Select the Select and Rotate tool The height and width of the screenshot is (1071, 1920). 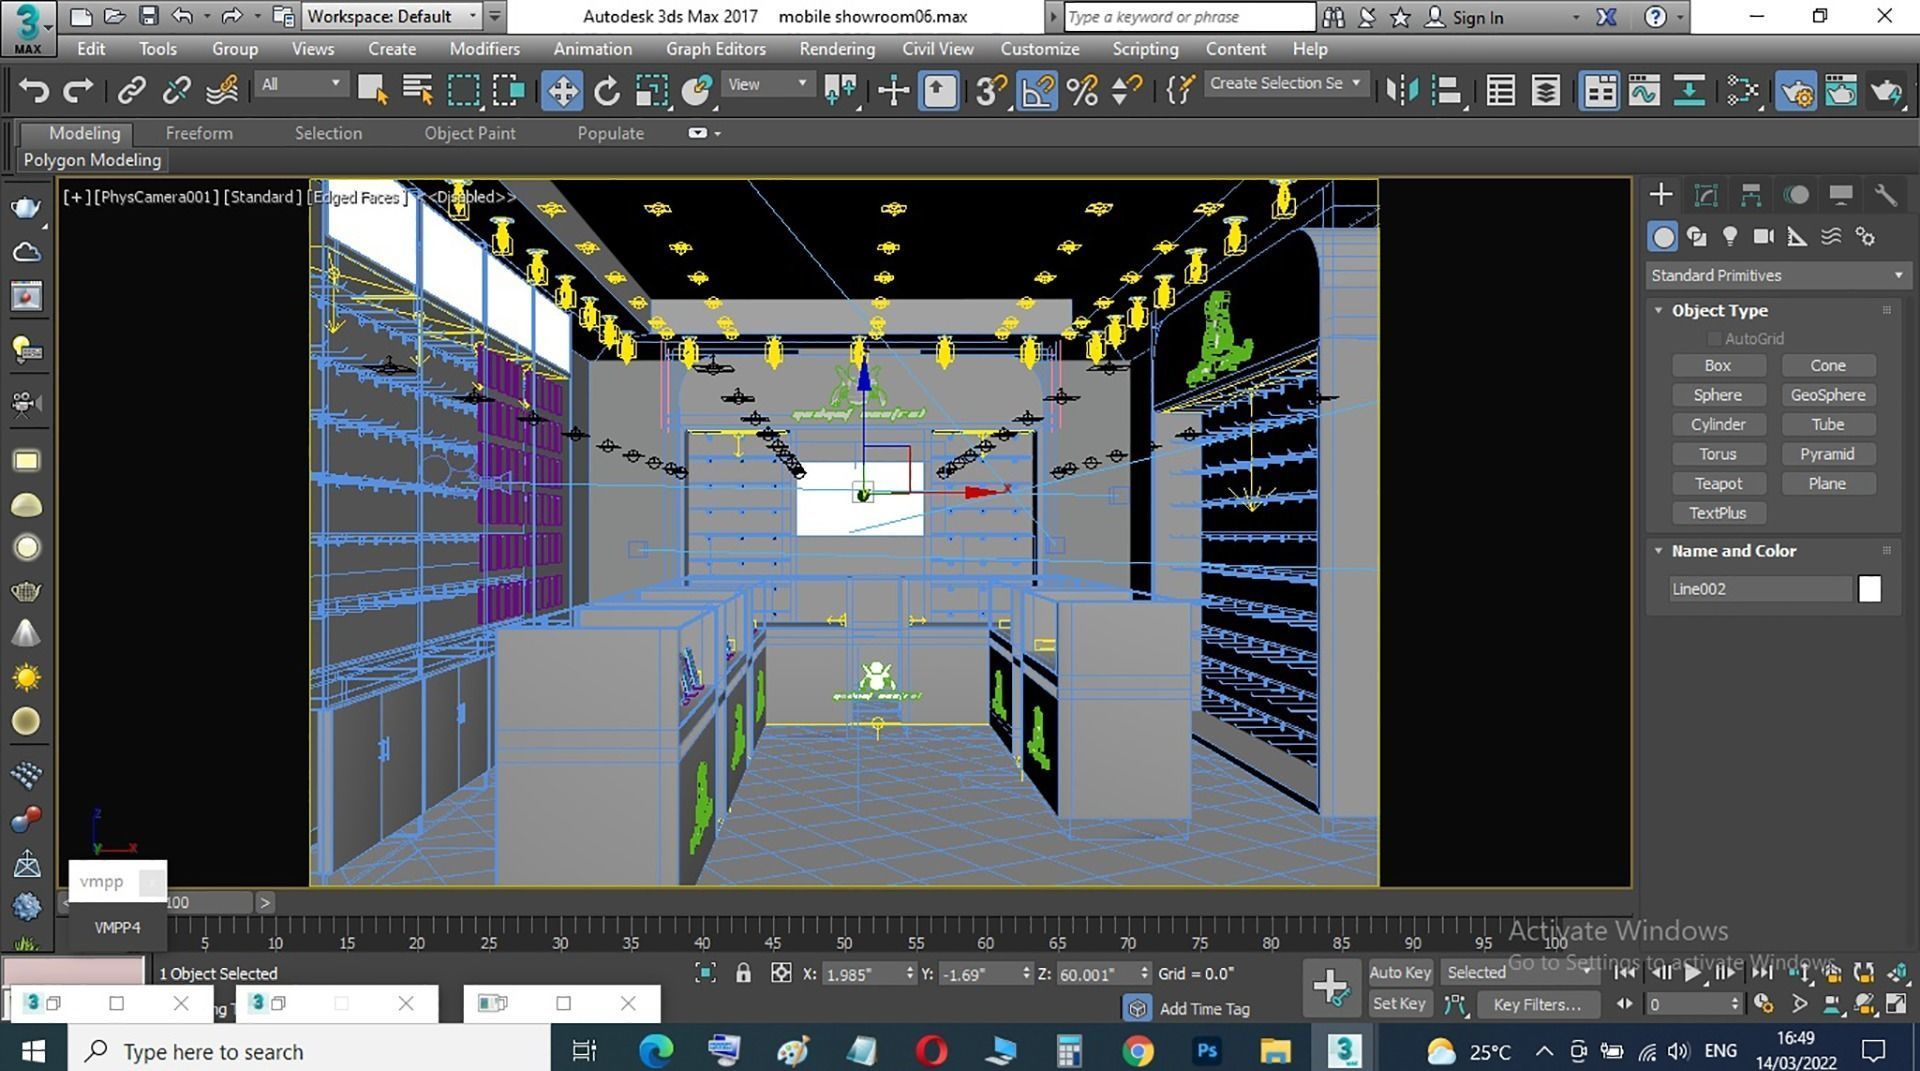(606, 91)
